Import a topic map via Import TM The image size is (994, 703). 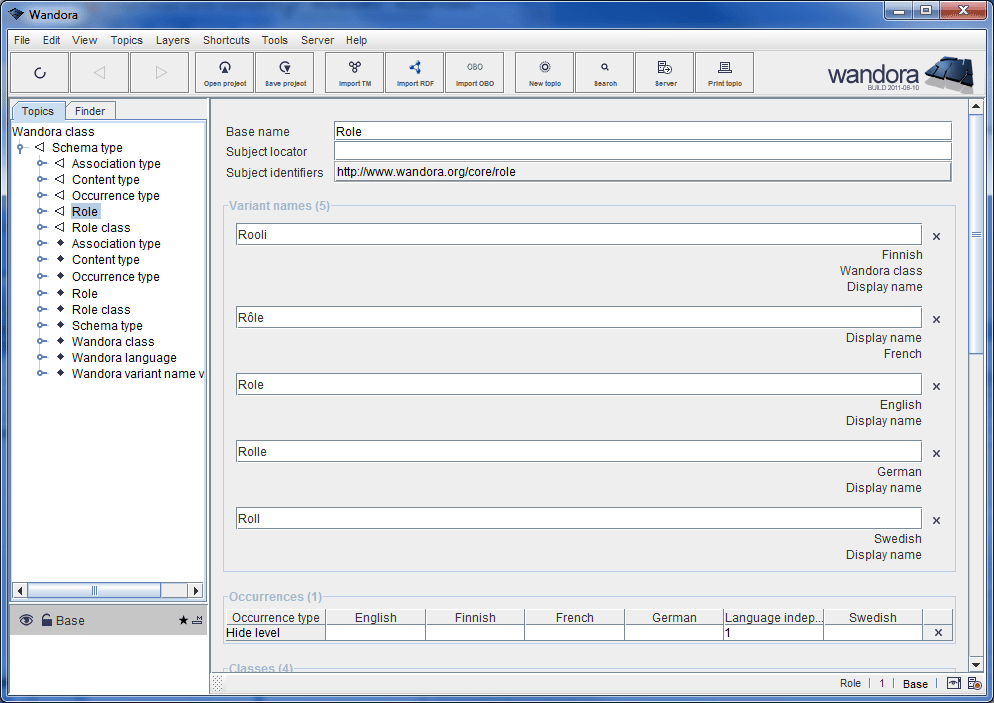[x=354, y=72]
